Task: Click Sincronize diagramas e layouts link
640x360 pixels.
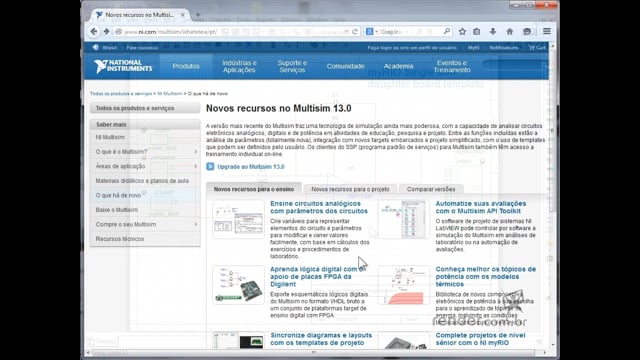Action: pos(321,339)
